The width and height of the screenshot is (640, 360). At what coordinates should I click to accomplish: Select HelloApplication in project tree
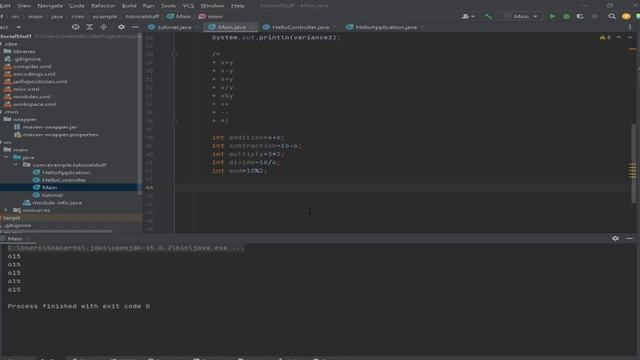coord(66,172)
